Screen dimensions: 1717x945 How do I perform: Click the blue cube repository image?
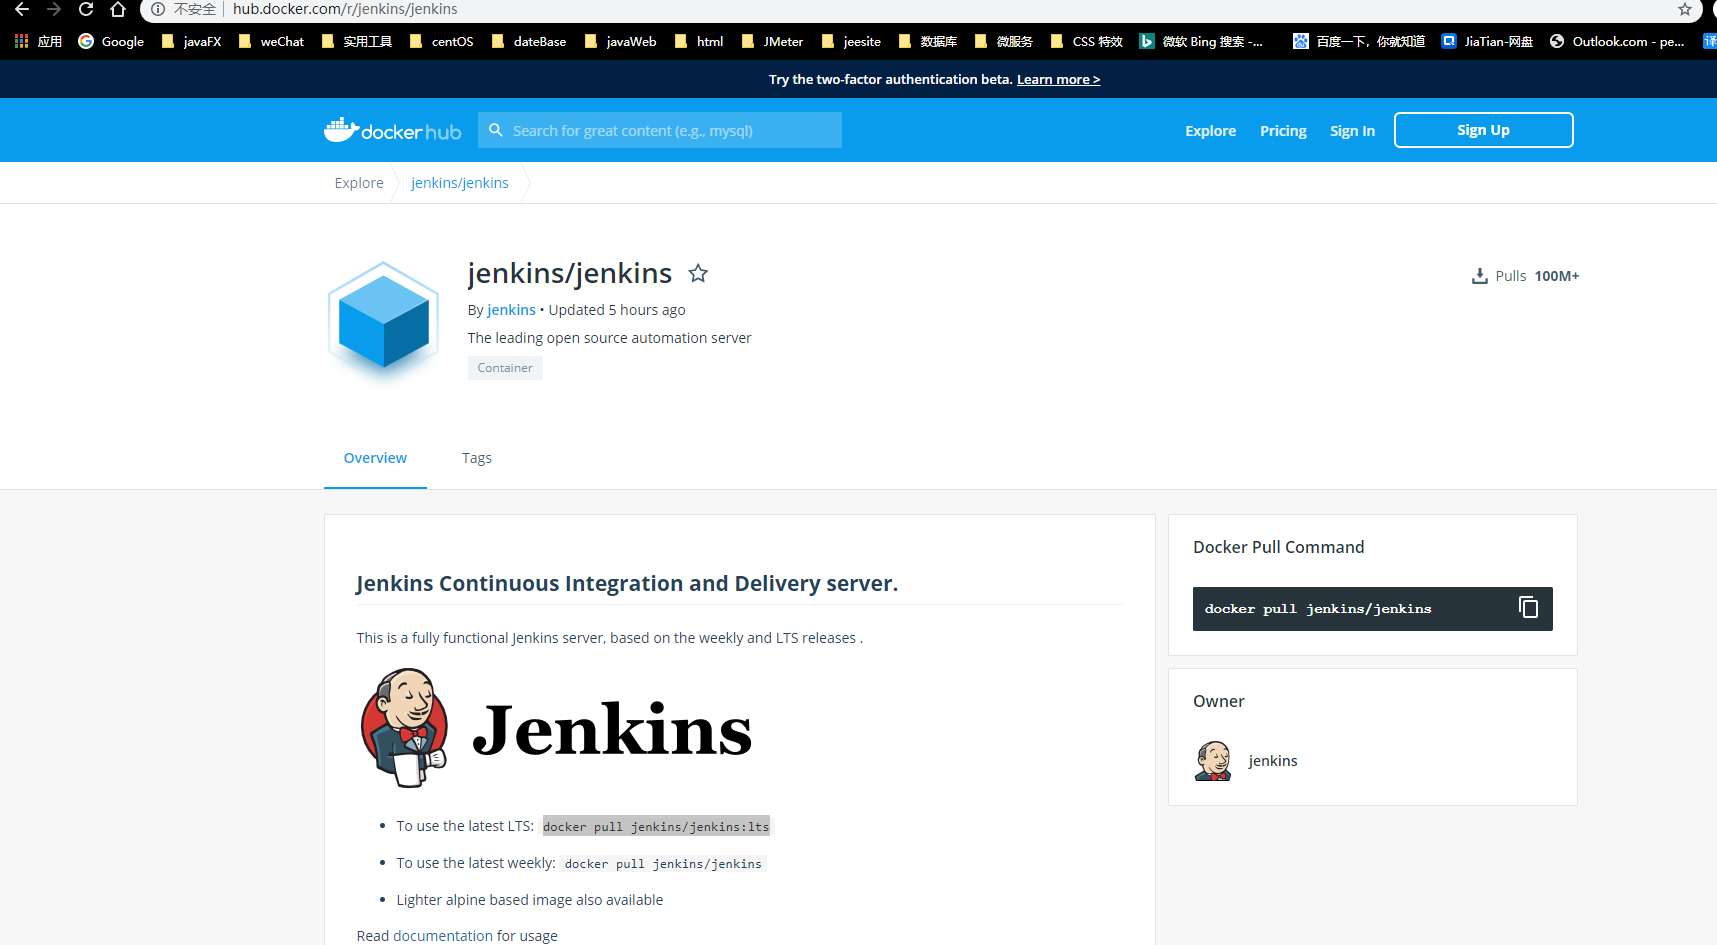[383, 320]
